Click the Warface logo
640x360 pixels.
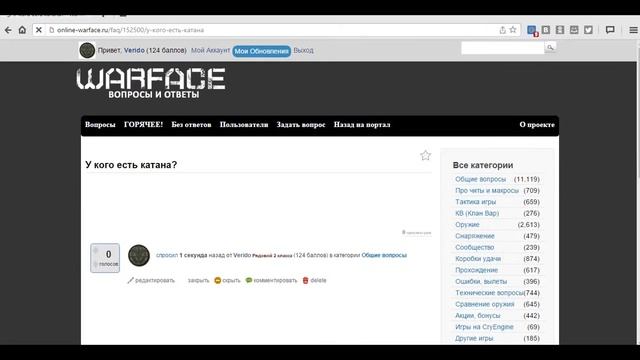[151, 83]
